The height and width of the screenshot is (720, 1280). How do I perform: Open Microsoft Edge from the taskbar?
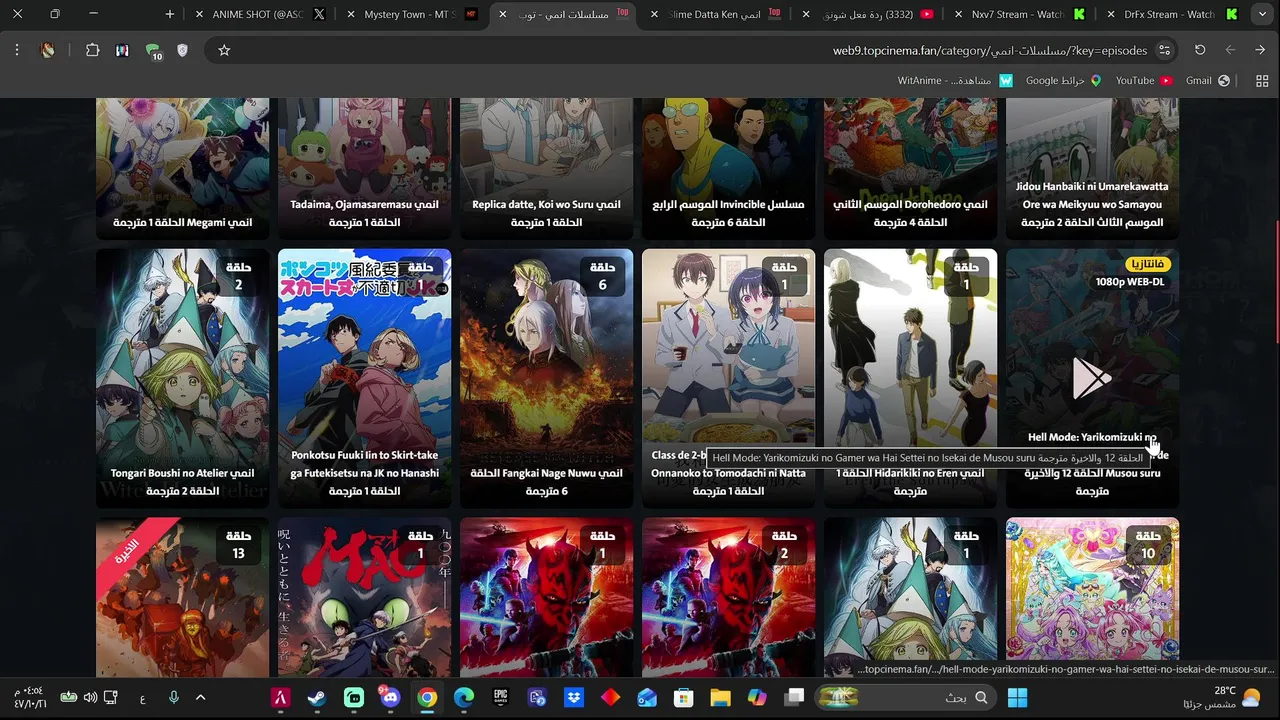pos(463,698)
